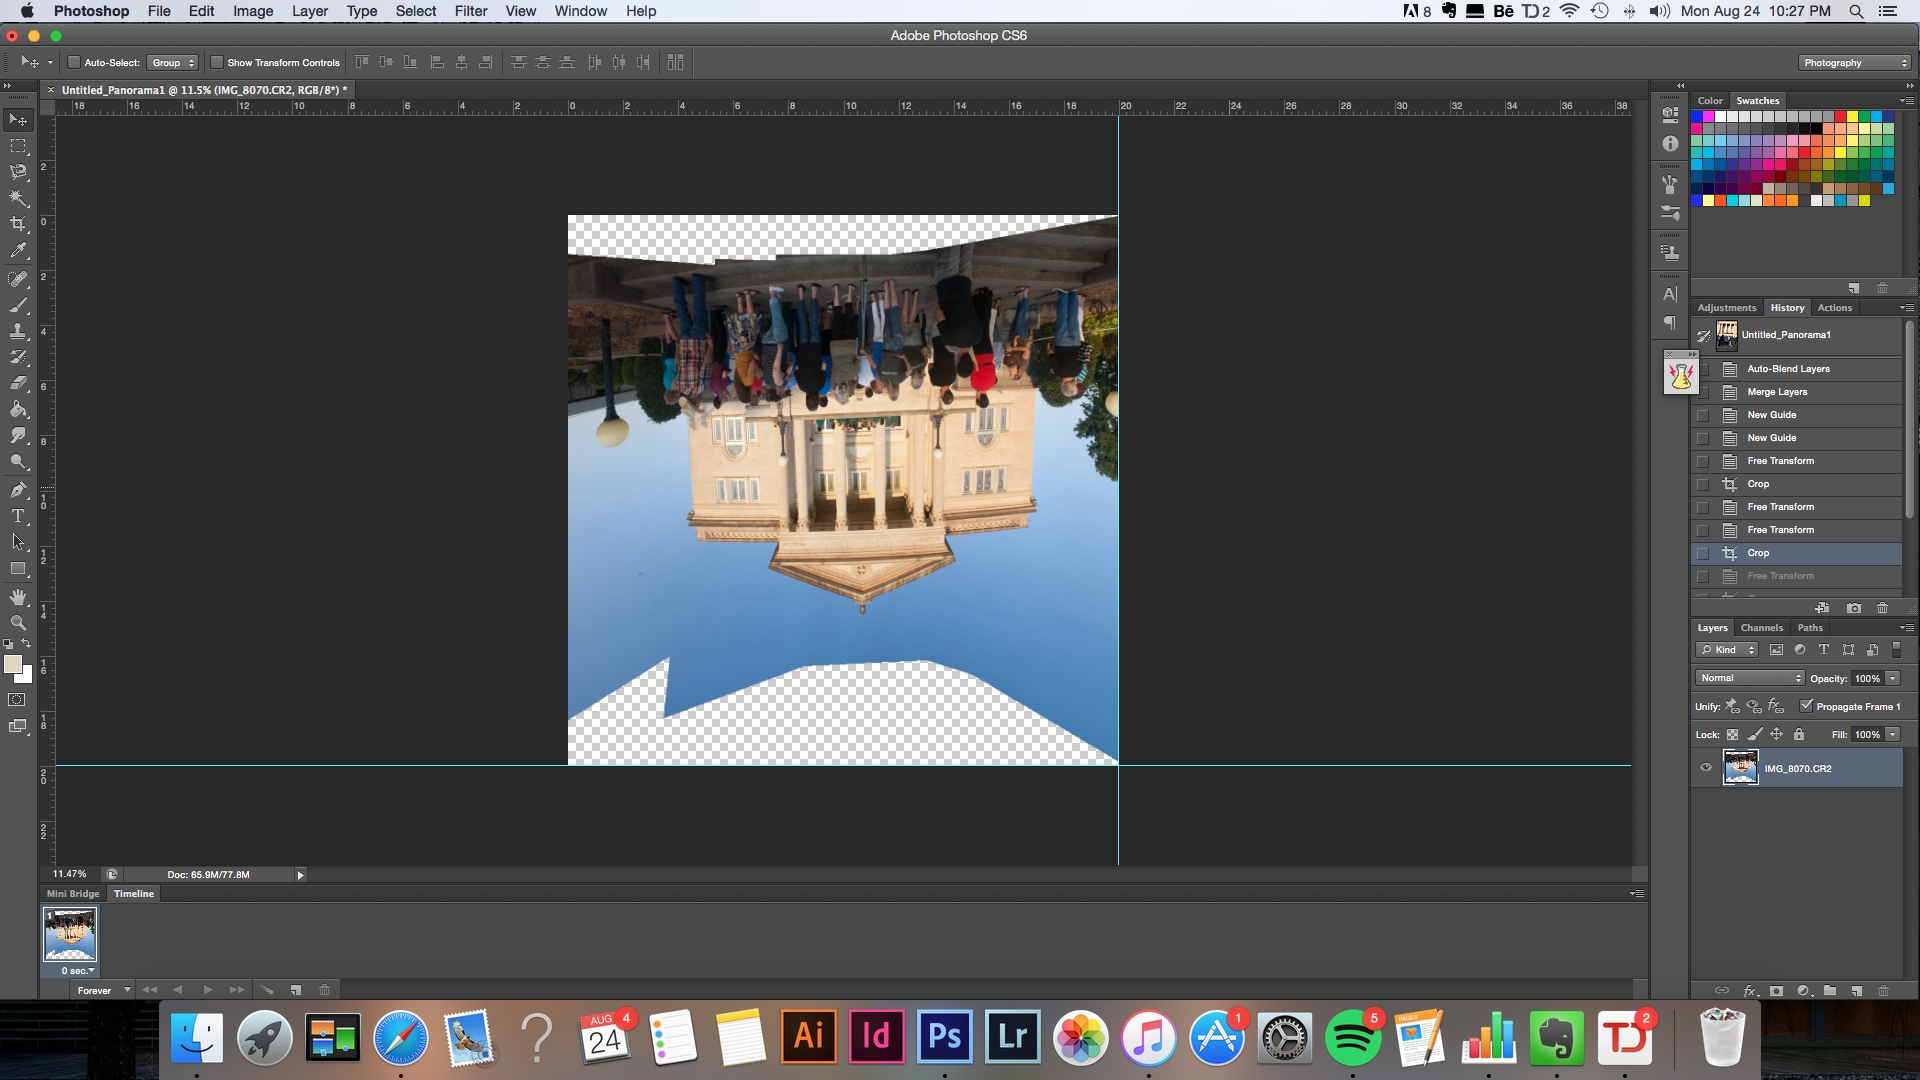
Task: Select the Lasso tool
Action: pos(18,172)
